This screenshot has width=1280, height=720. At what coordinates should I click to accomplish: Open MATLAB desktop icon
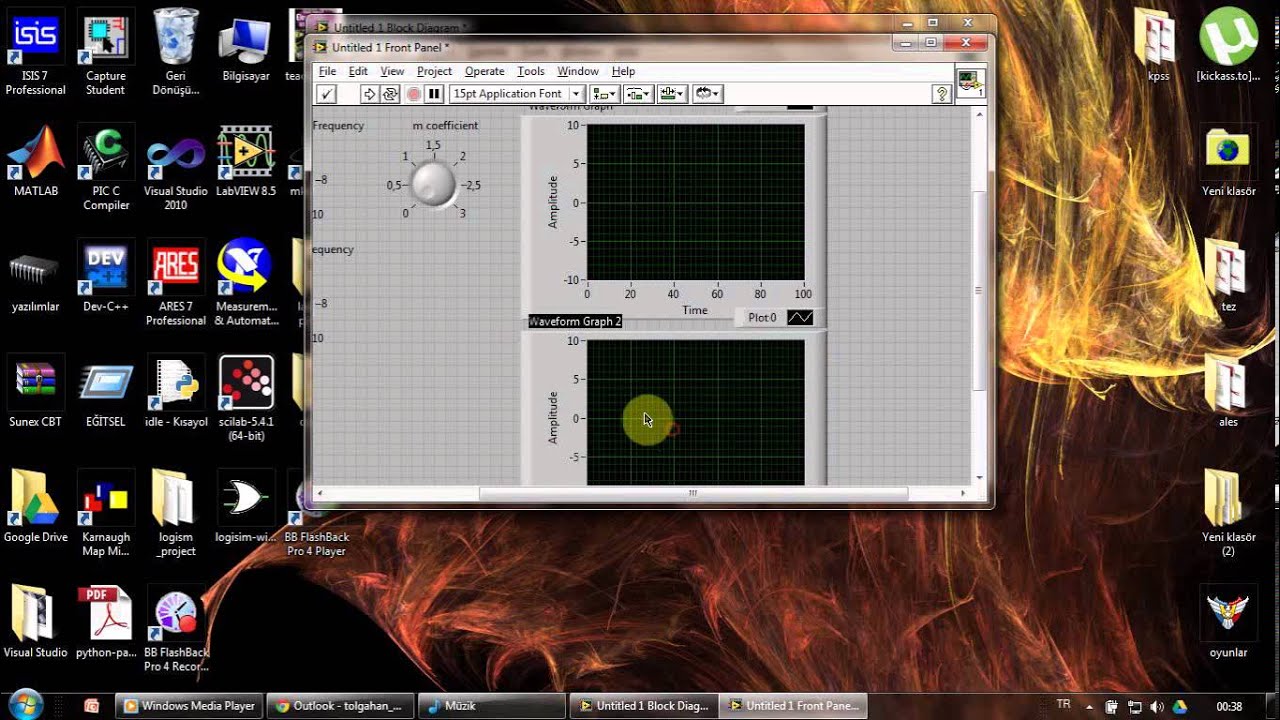coord(35,162)
